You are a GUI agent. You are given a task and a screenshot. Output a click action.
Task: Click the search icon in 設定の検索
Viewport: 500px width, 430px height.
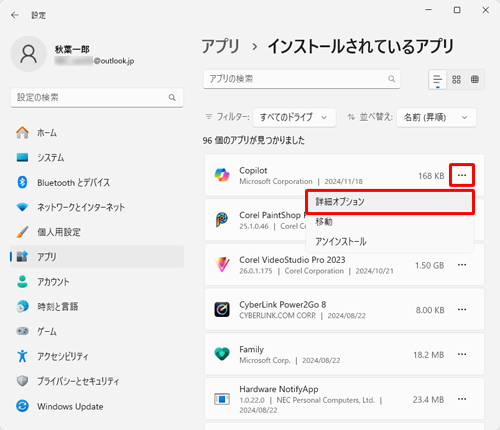pos(172,97)
